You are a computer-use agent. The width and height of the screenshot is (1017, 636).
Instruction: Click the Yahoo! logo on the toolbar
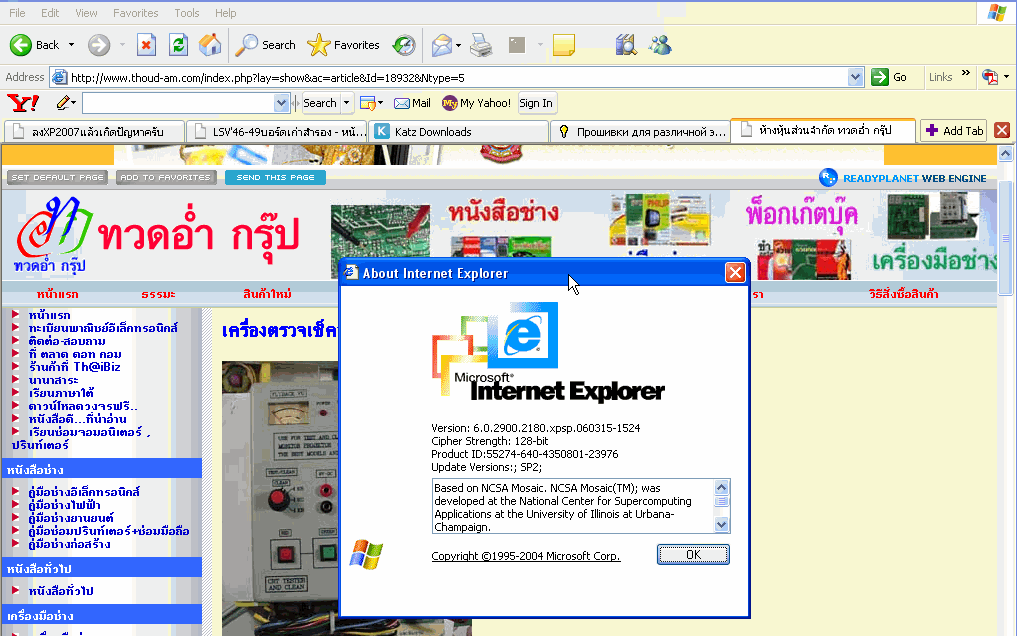pyautogui.click(x=23, y=103)
